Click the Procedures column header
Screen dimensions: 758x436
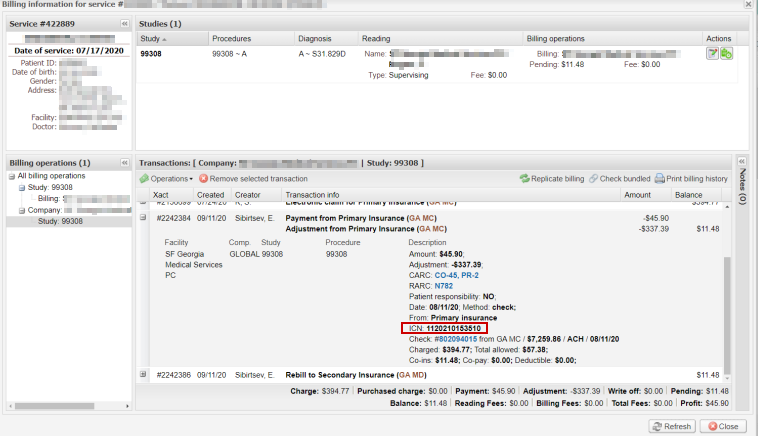click(x=251, y=39)
